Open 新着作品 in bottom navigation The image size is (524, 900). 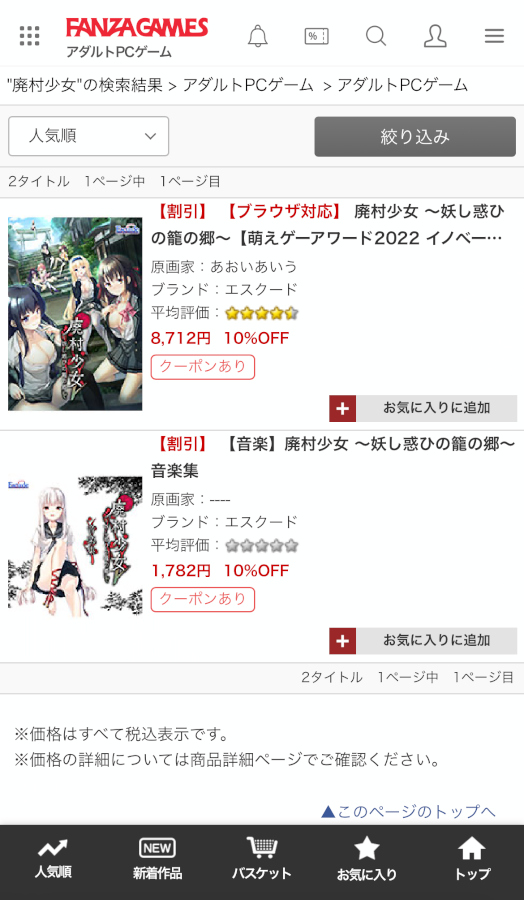coord(157,859)
